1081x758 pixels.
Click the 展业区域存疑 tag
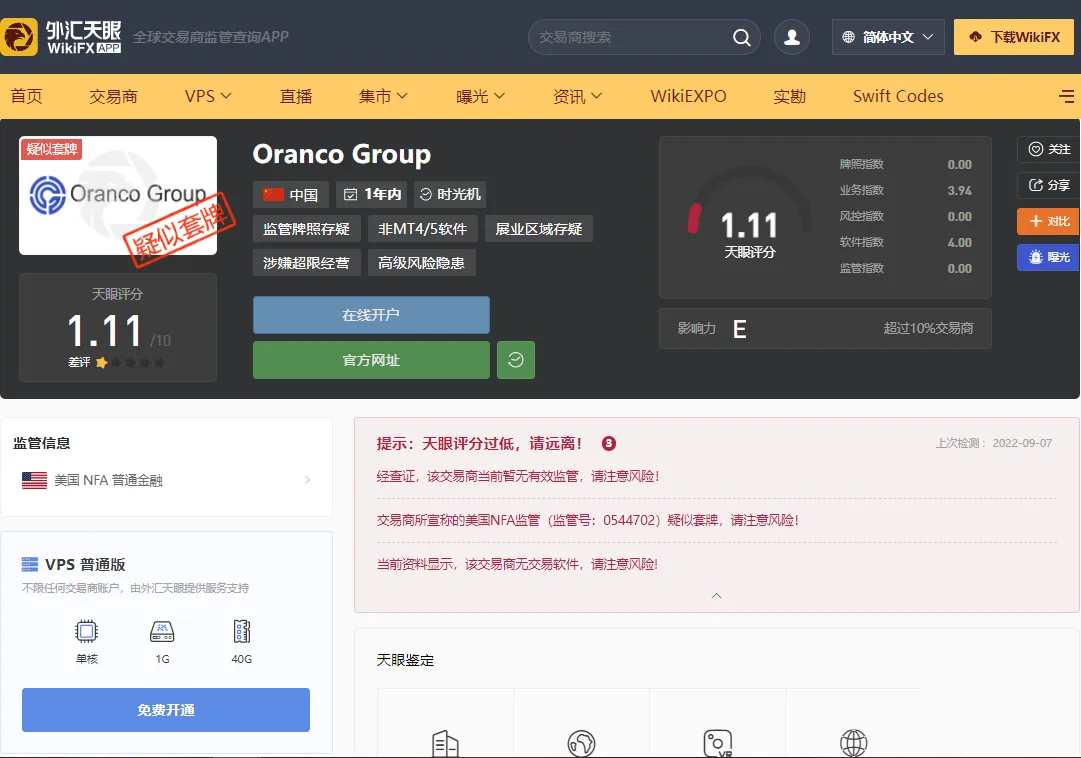coord(538,229)
